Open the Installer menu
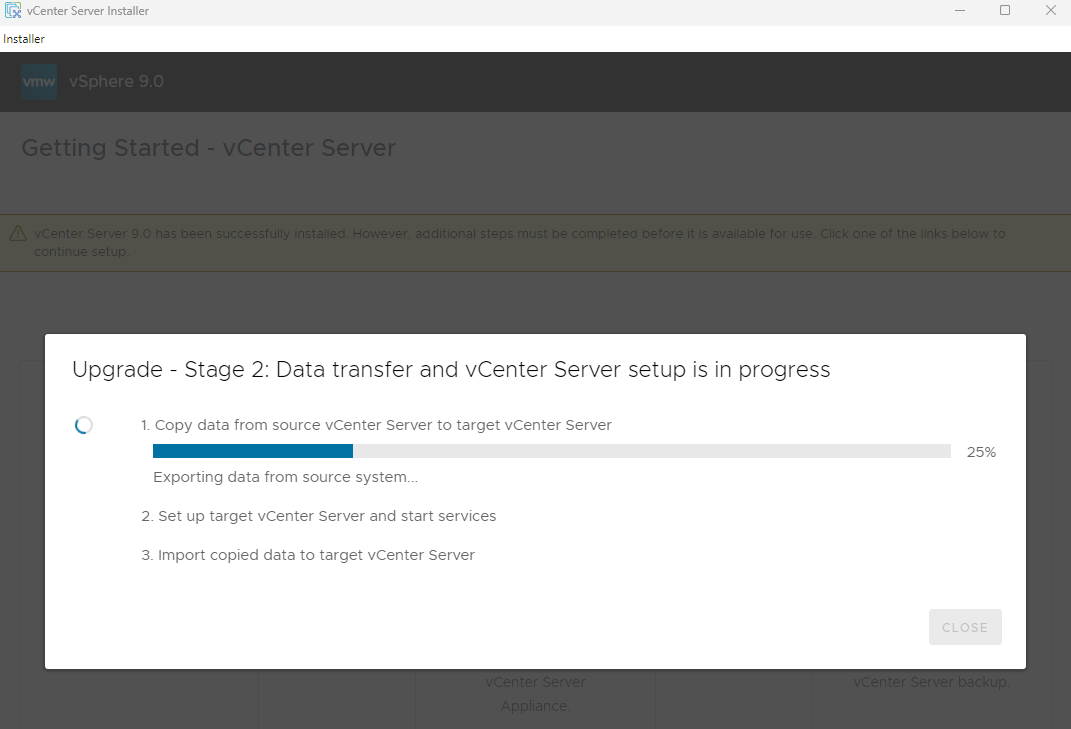 pos(24,39)
